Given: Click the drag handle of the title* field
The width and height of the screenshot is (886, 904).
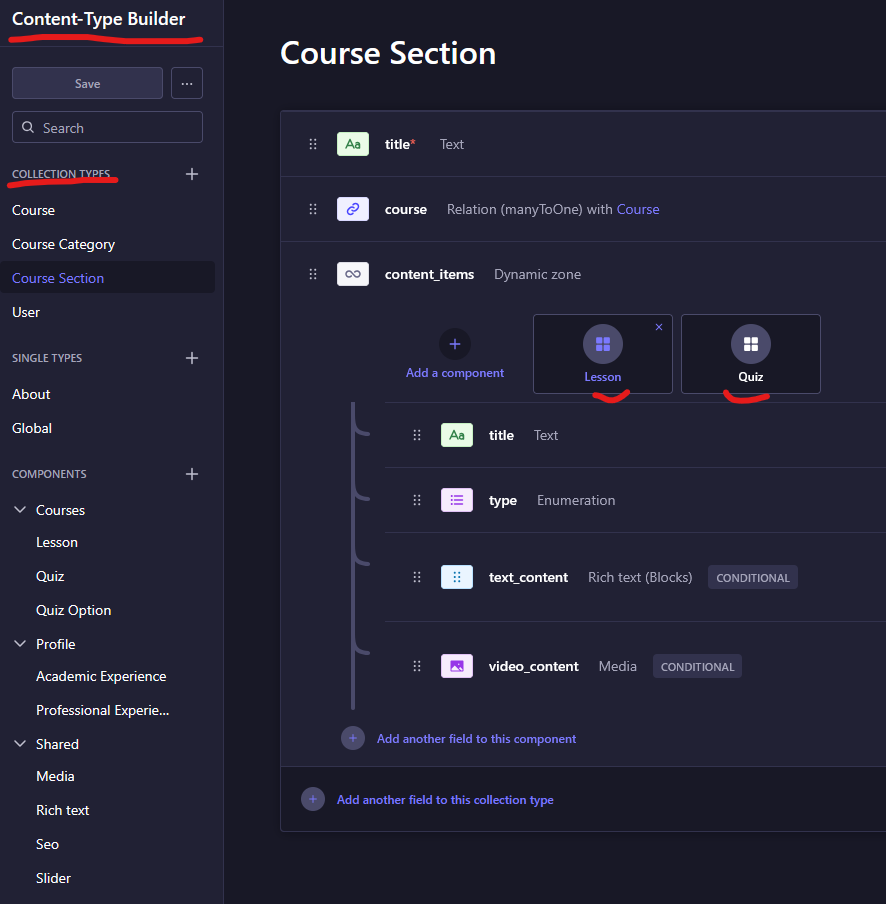Looking at the screenshot, I should coord(313,144).
